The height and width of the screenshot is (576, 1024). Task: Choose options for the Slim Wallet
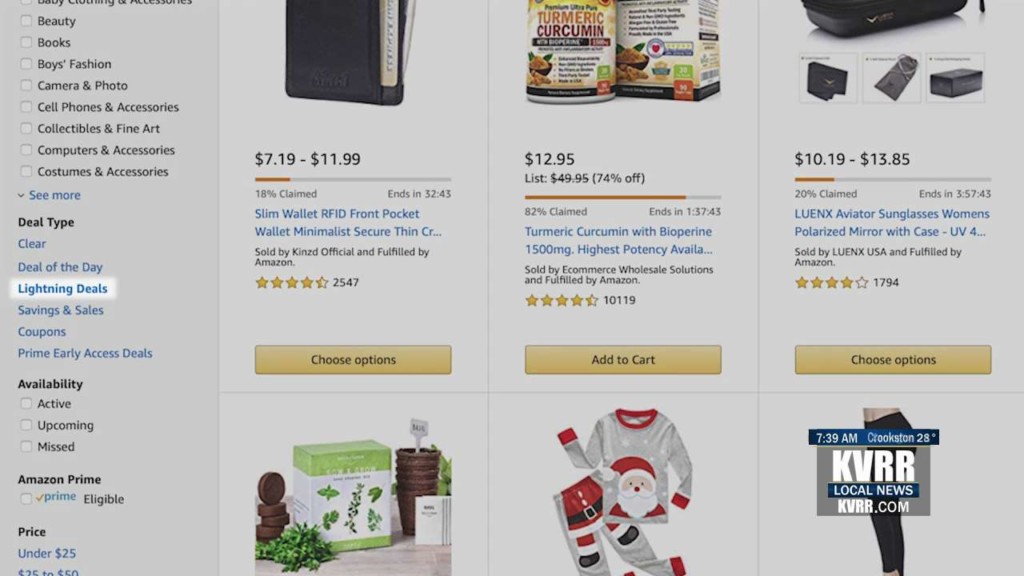(x=353, y=360)
